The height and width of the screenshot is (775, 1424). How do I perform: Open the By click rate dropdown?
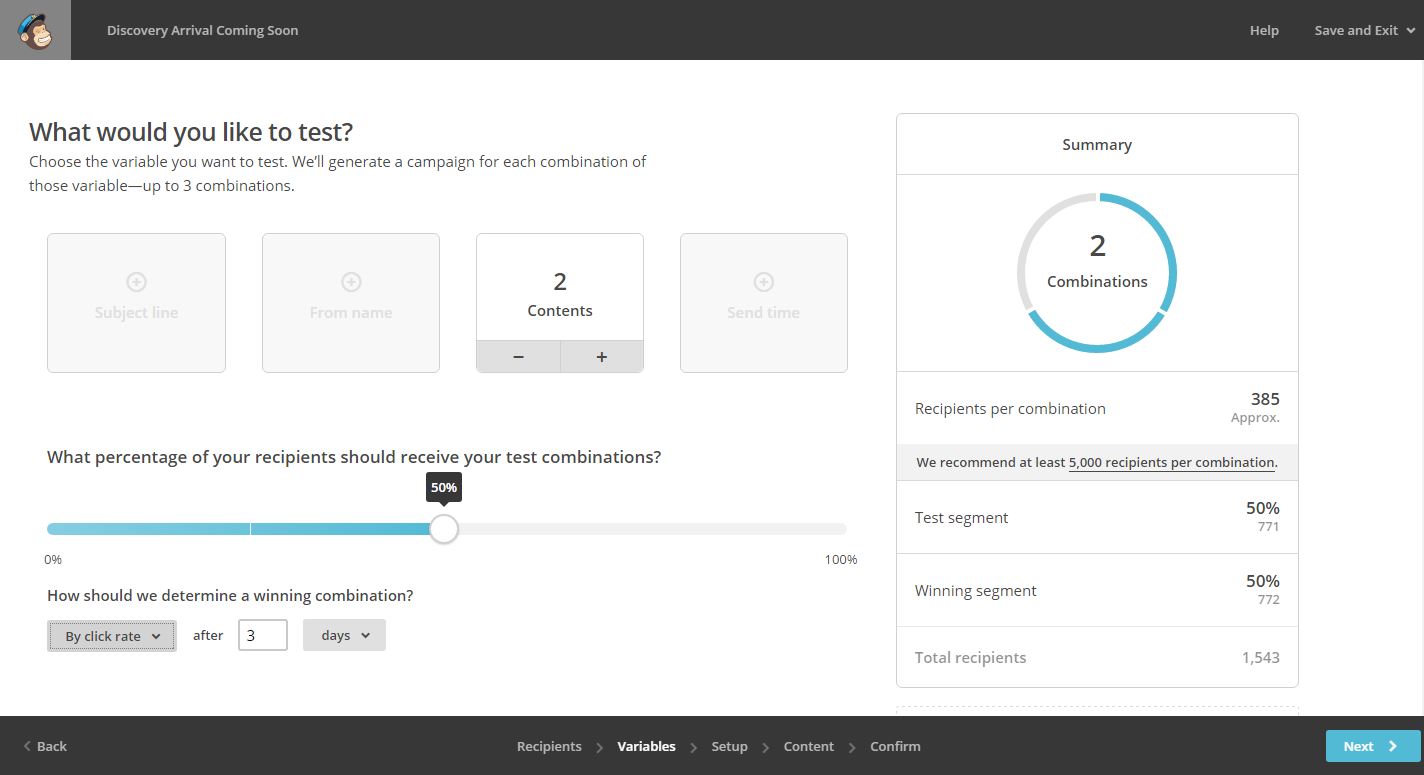coord(112,636)
